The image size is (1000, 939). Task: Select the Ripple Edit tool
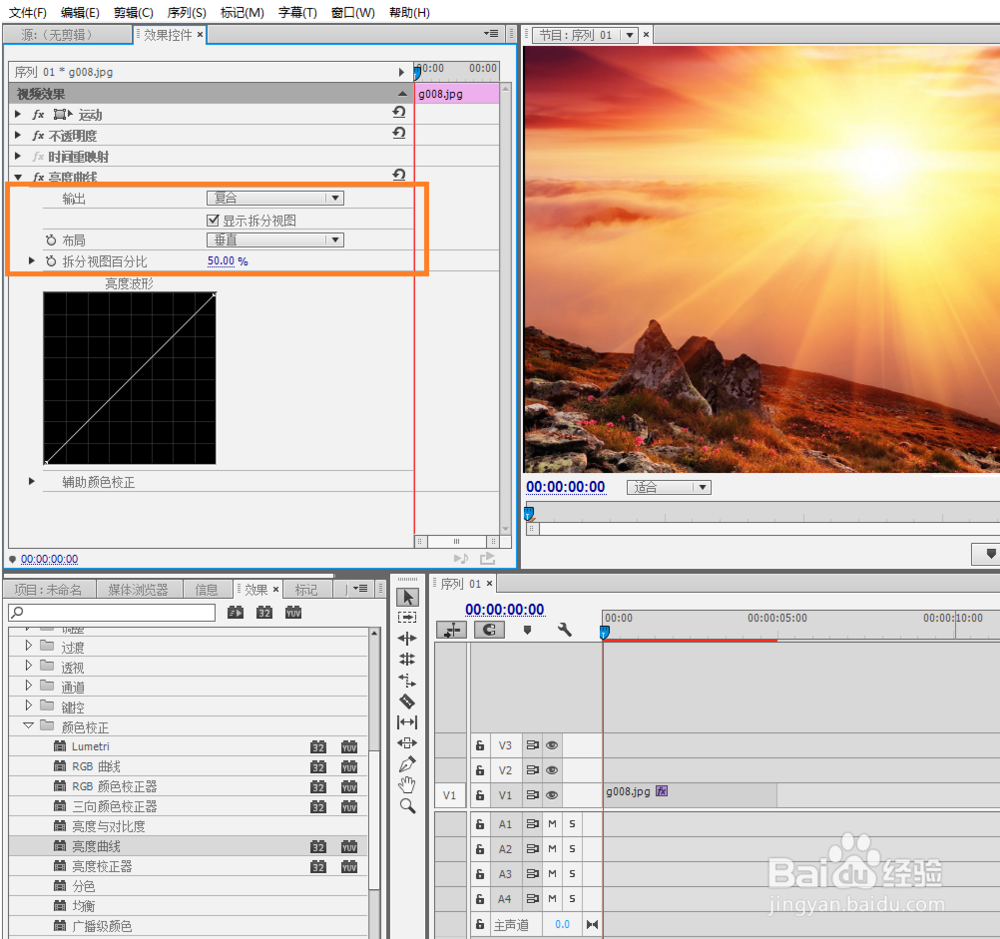(407, 638)
